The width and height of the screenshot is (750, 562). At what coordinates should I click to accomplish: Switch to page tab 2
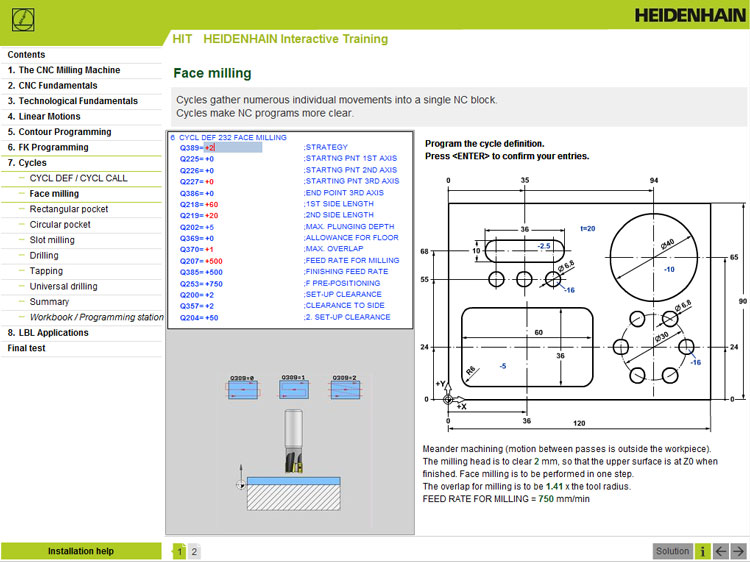(194, 551)
